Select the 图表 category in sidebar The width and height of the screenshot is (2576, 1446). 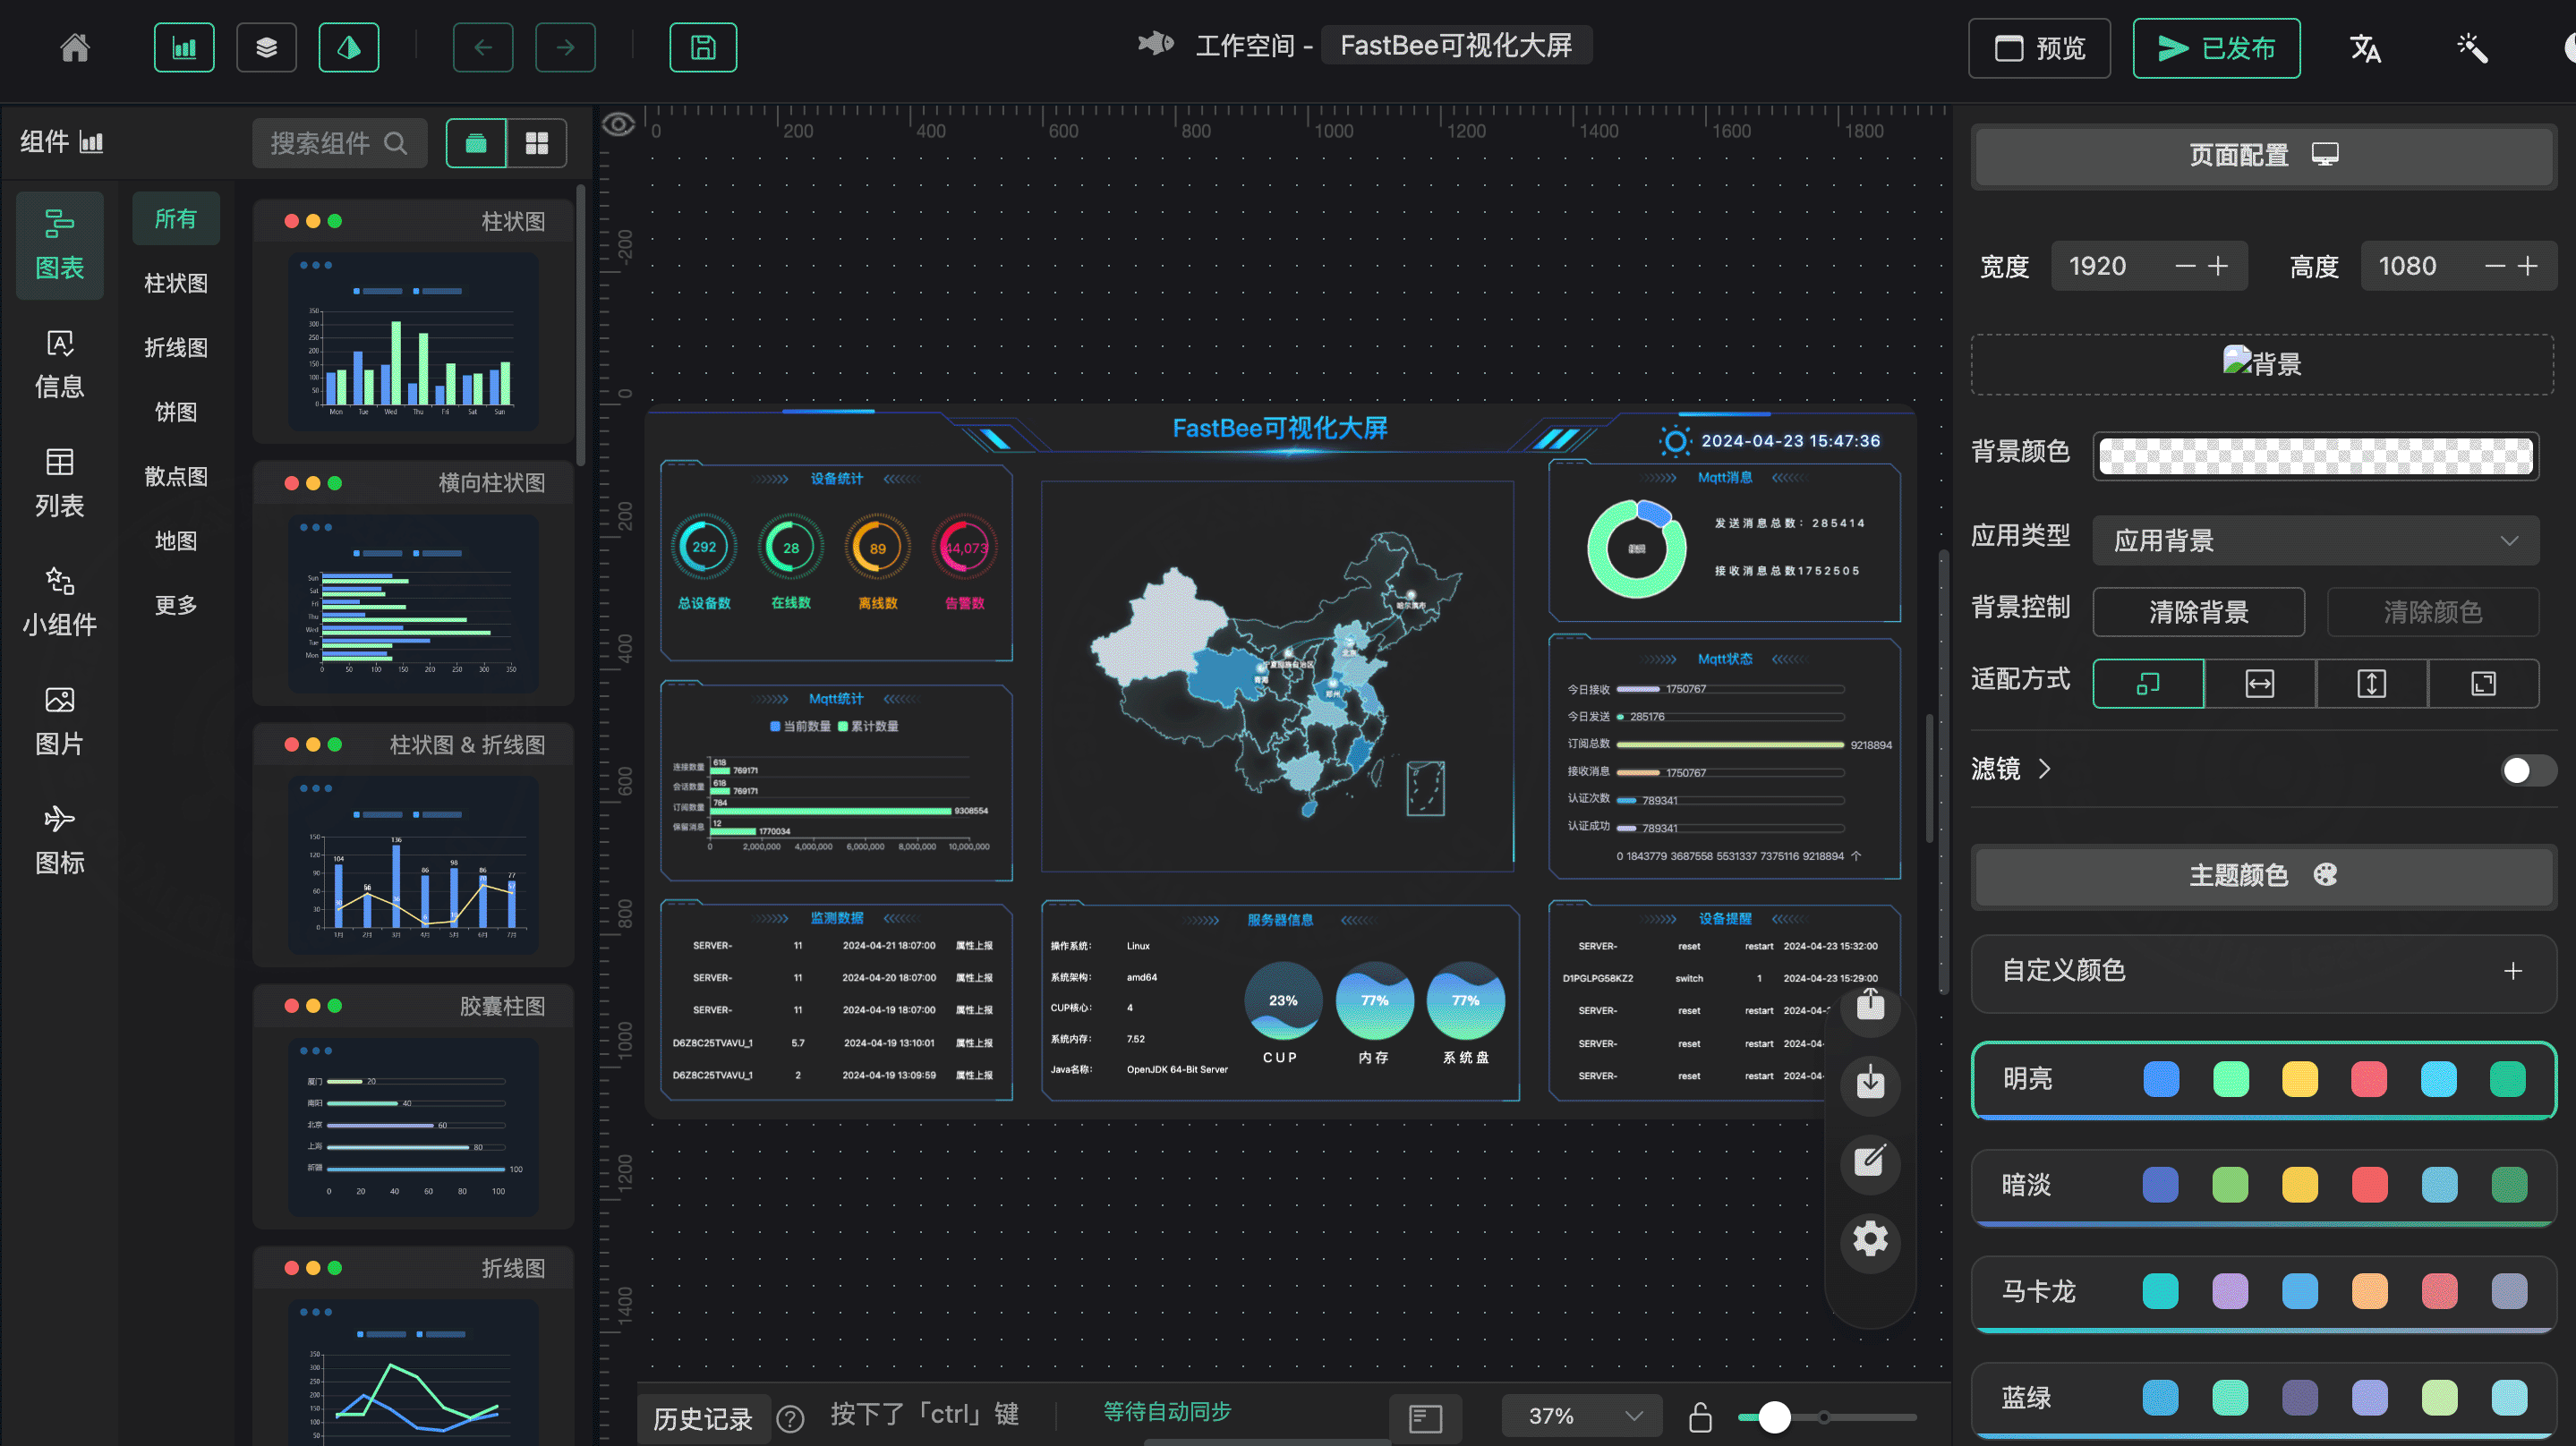(60, 245)
